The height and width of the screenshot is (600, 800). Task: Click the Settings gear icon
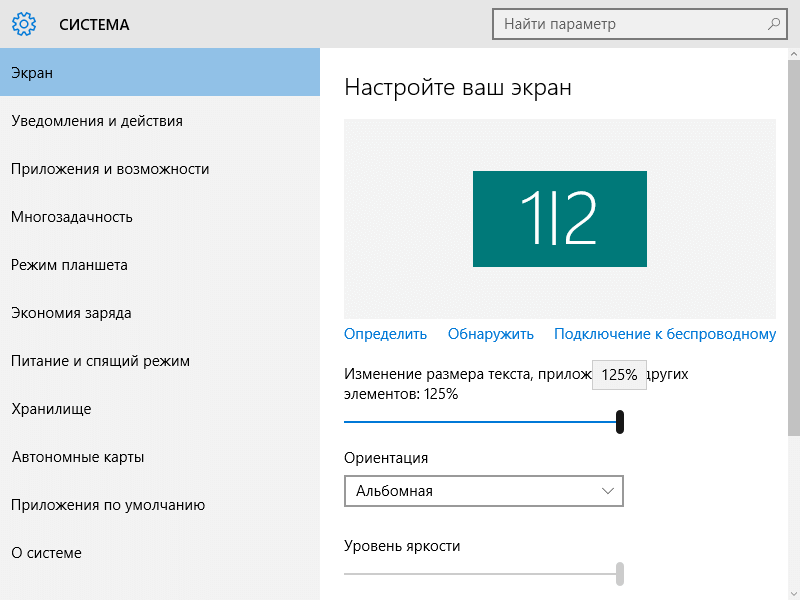24,24
